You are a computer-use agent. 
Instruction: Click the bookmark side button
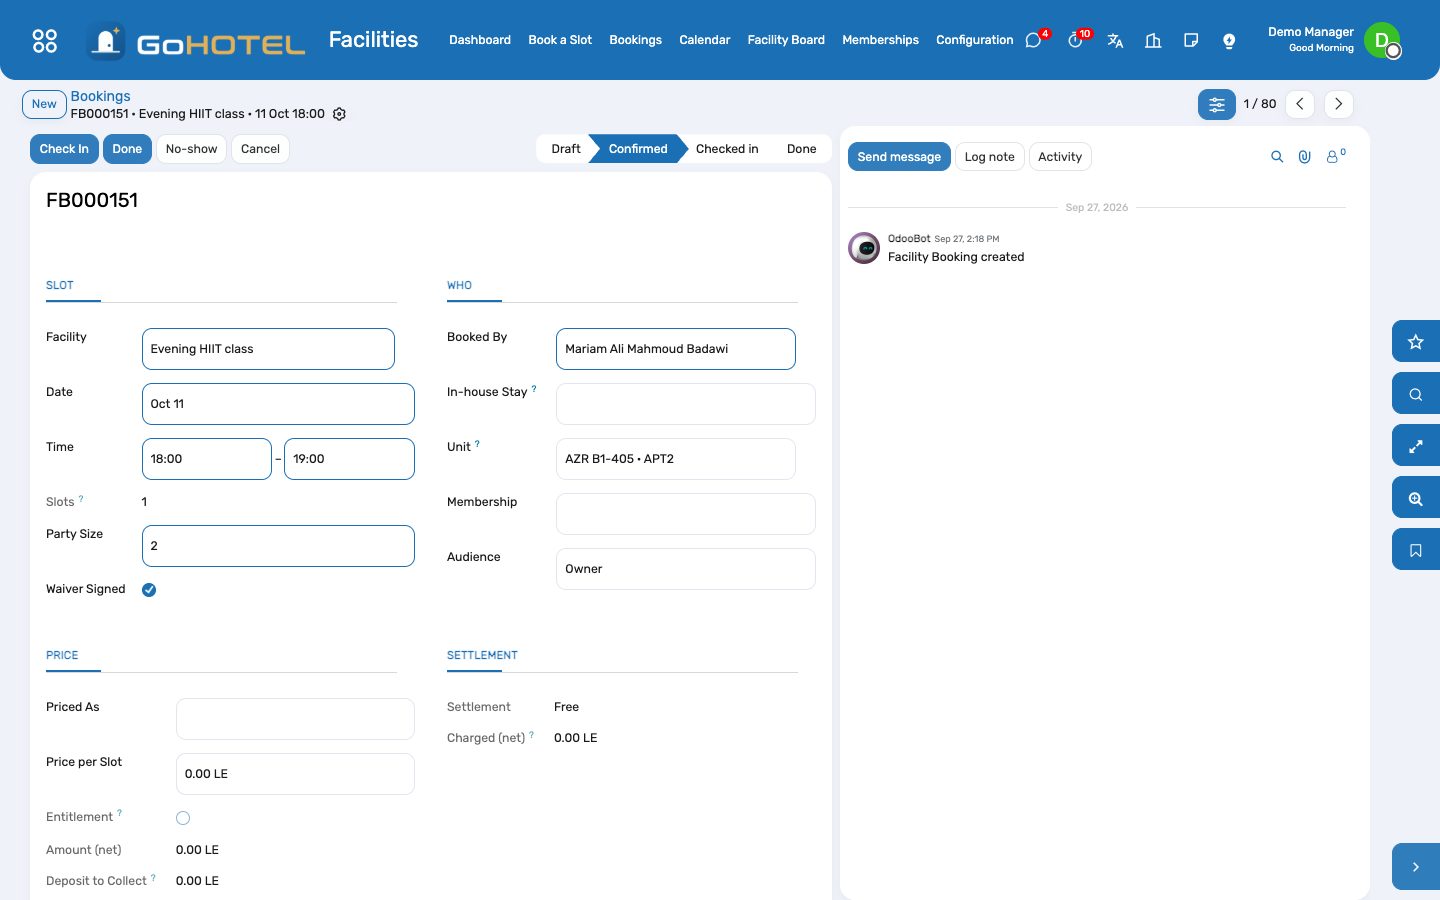click(x=1416, y=550)
